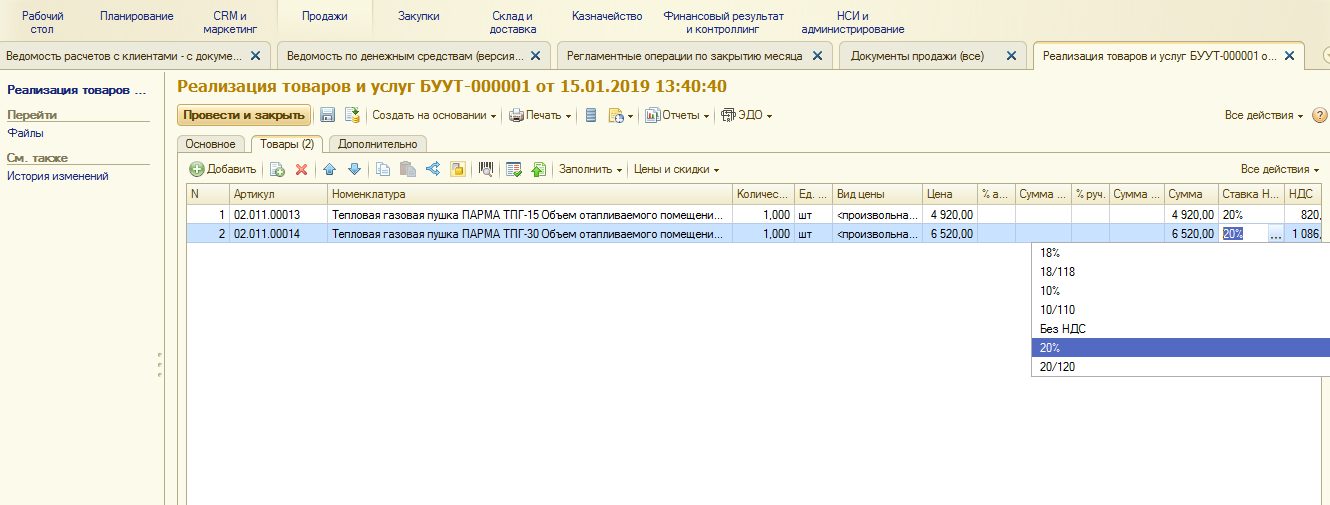Copy rows to the clipboard icon
This screenshot has width=1330, height=505.
click(383, 169)
